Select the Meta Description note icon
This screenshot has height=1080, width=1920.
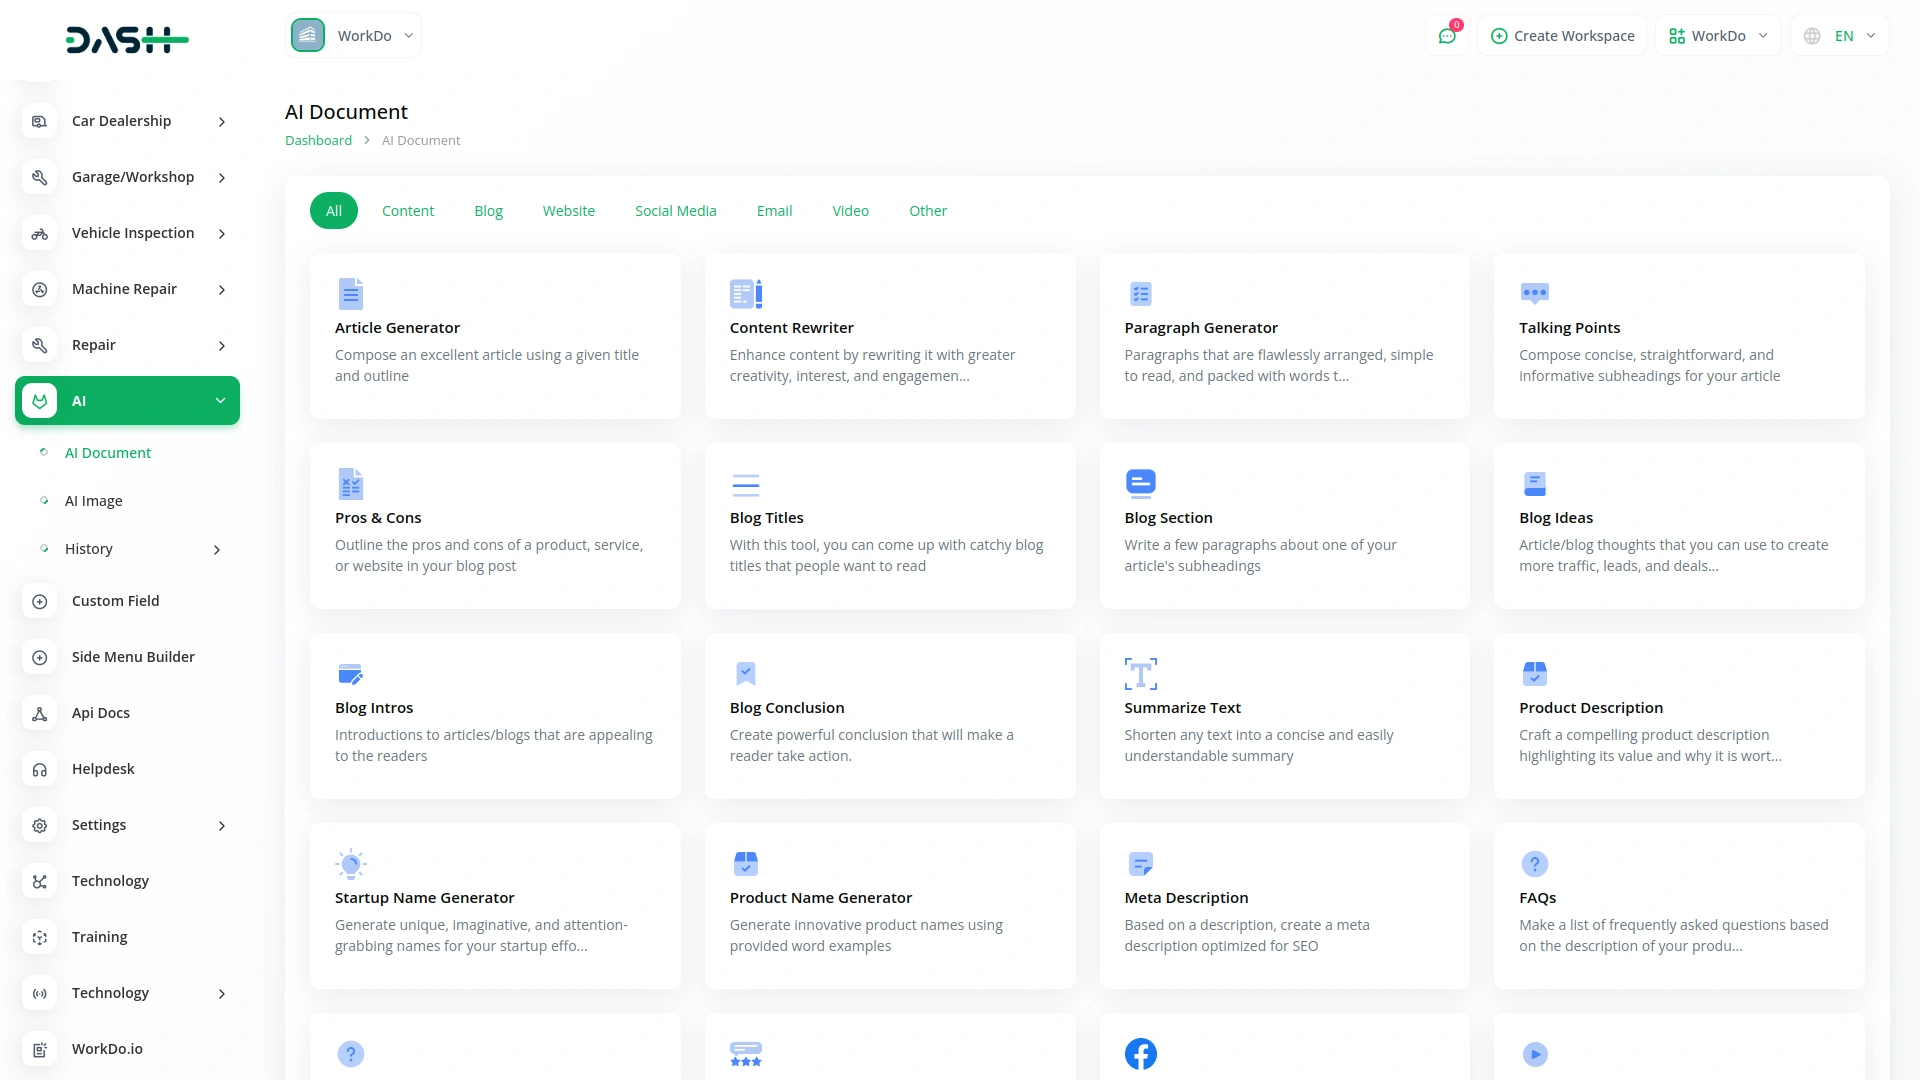1141,864
